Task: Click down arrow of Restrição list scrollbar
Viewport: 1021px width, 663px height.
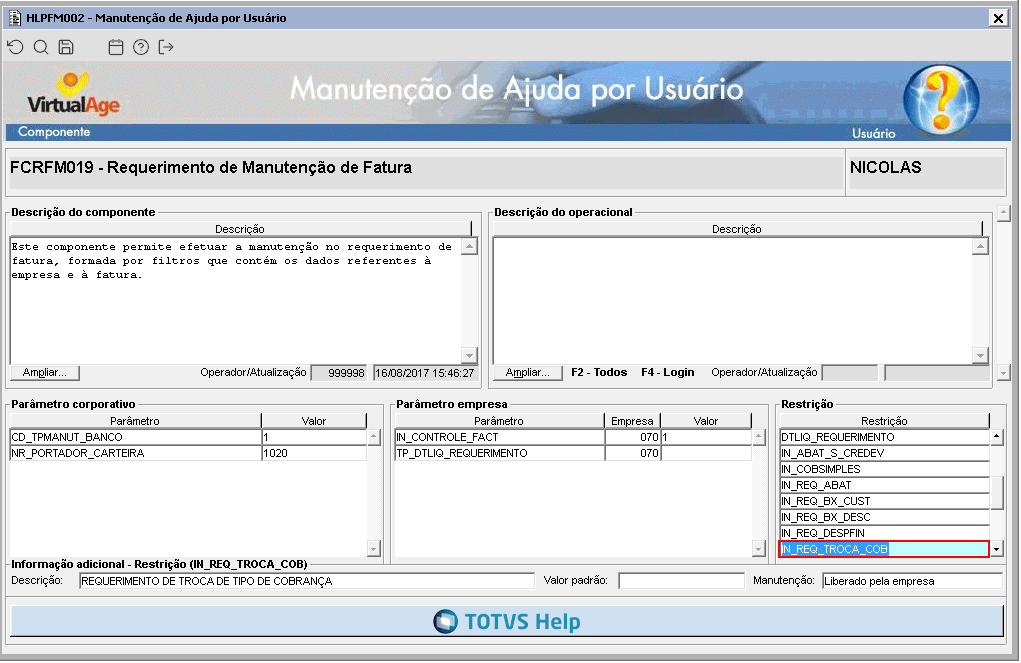Action: coord(997,549)
